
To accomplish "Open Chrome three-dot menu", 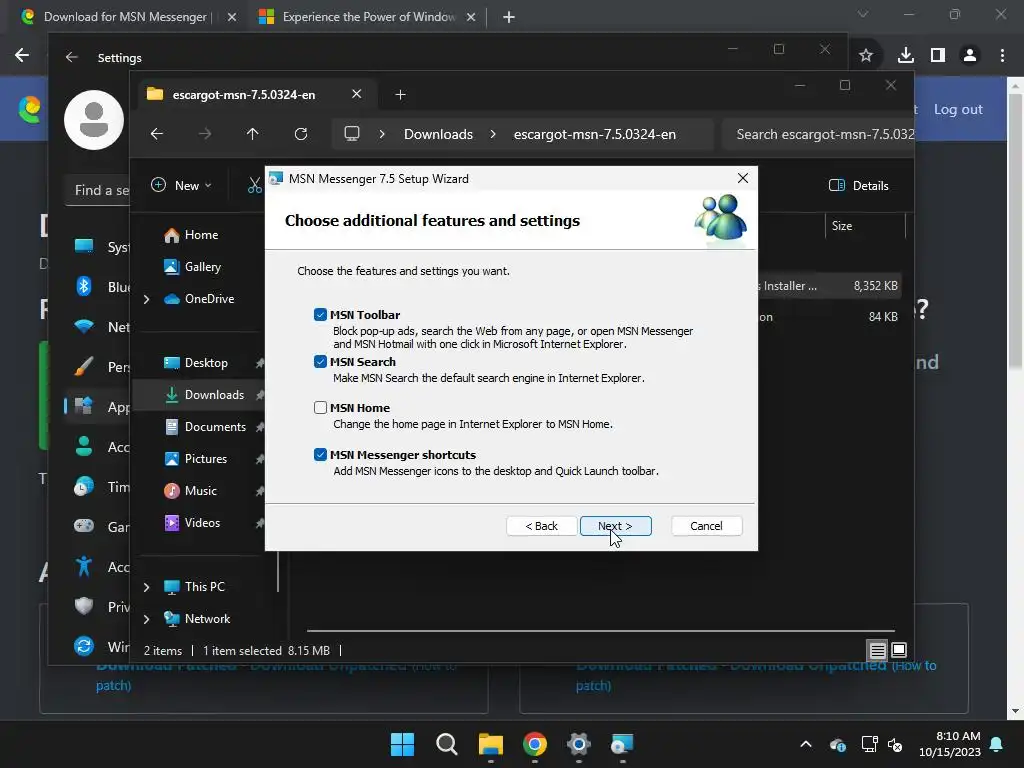I will coord(1002,56).
